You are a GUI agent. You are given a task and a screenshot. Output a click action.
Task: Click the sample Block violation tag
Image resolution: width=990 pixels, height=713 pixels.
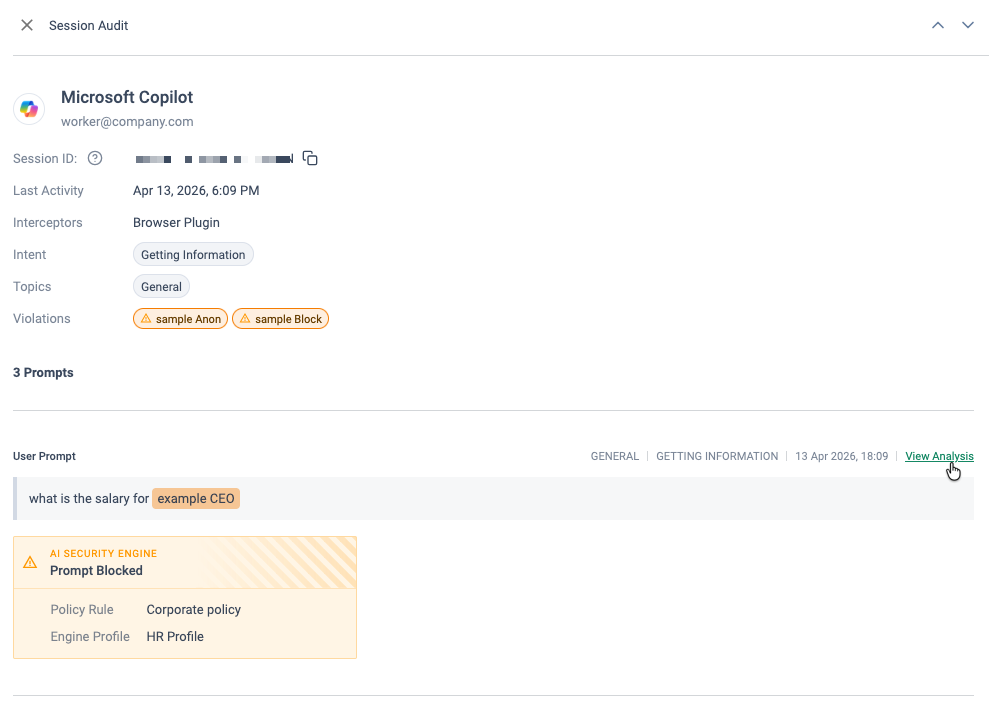(280, 319)
